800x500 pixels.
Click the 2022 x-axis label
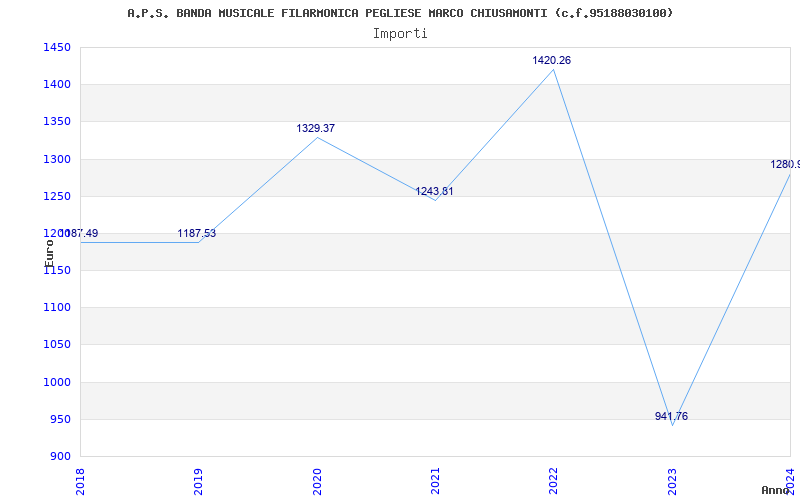tap(554, 481)
